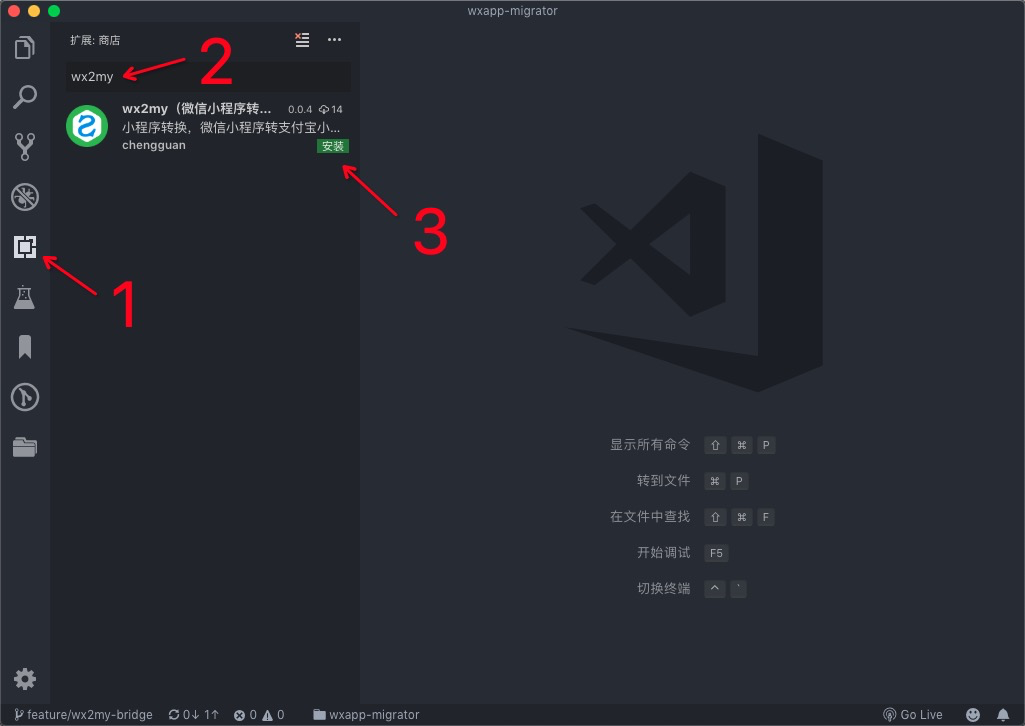Click the download count 14
The height and width of the screenshot is (726, 1025).
point(331,109)
